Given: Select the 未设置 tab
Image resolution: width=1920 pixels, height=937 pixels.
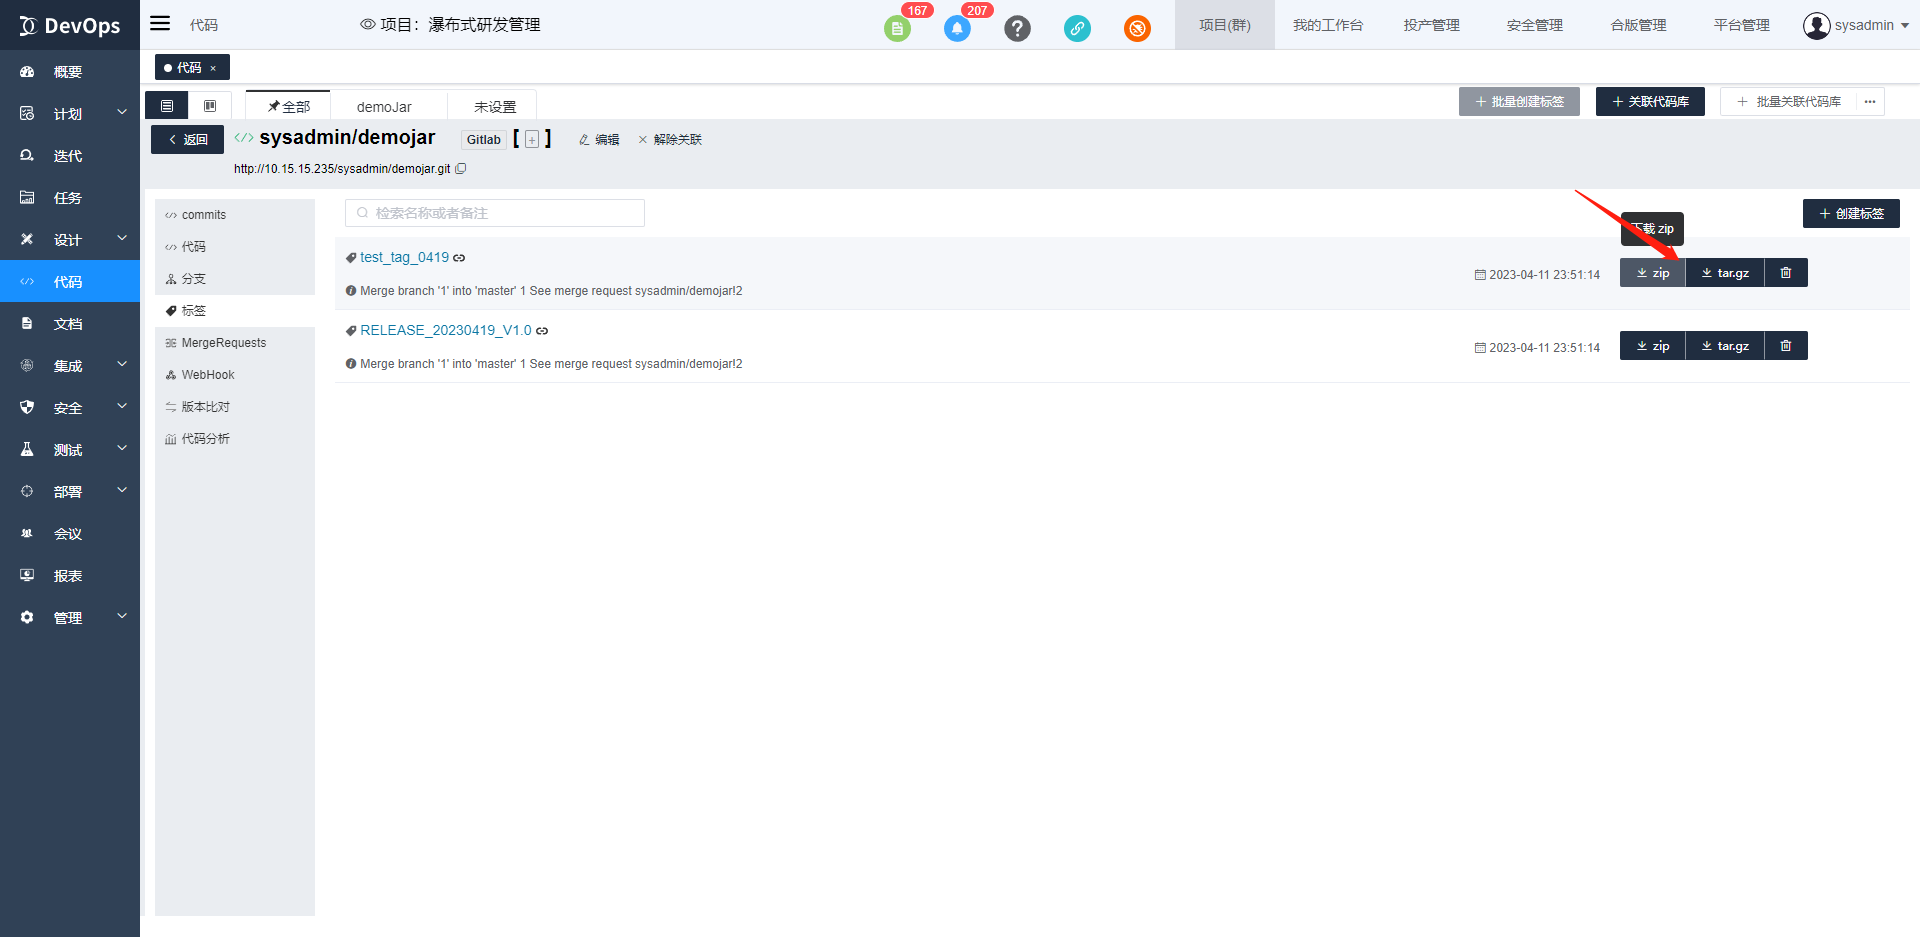Looking at the screenshot, I should 495,106.
